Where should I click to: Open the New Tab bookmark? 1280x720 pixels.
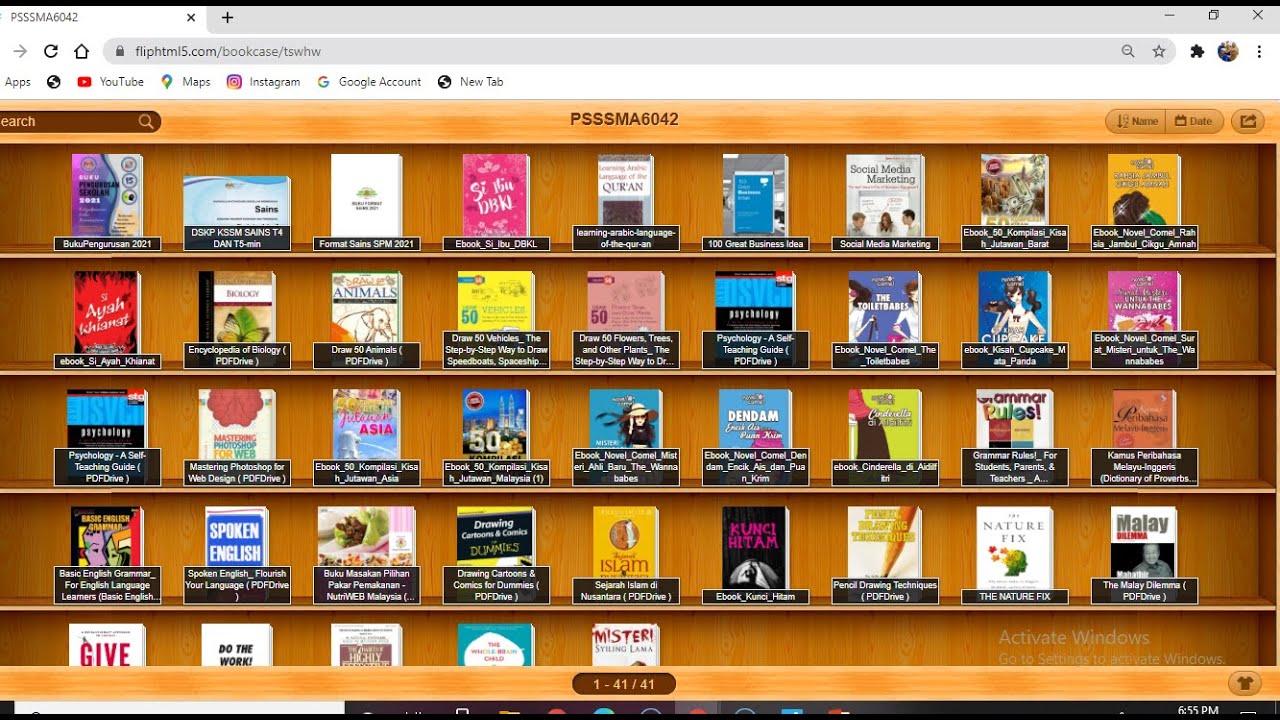click(470, 82)
